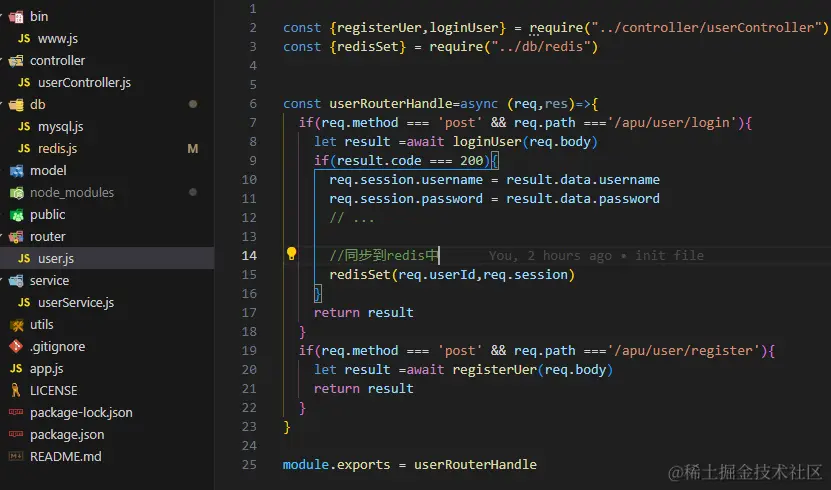
Task: Open www.js file
Action: 58,39
